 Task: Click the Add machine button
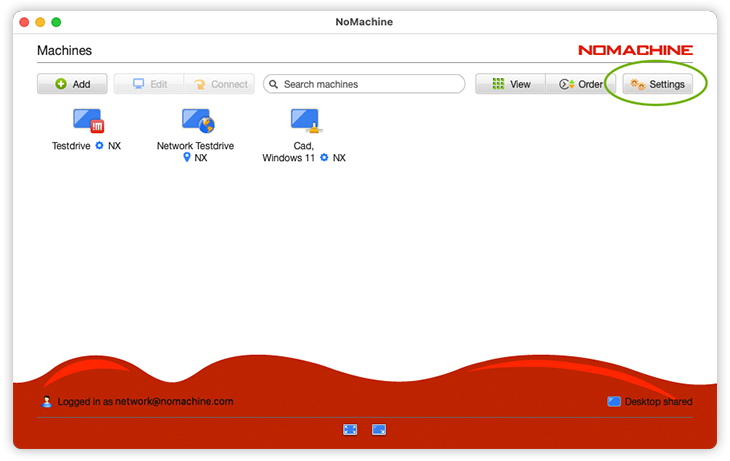(72, 85)
